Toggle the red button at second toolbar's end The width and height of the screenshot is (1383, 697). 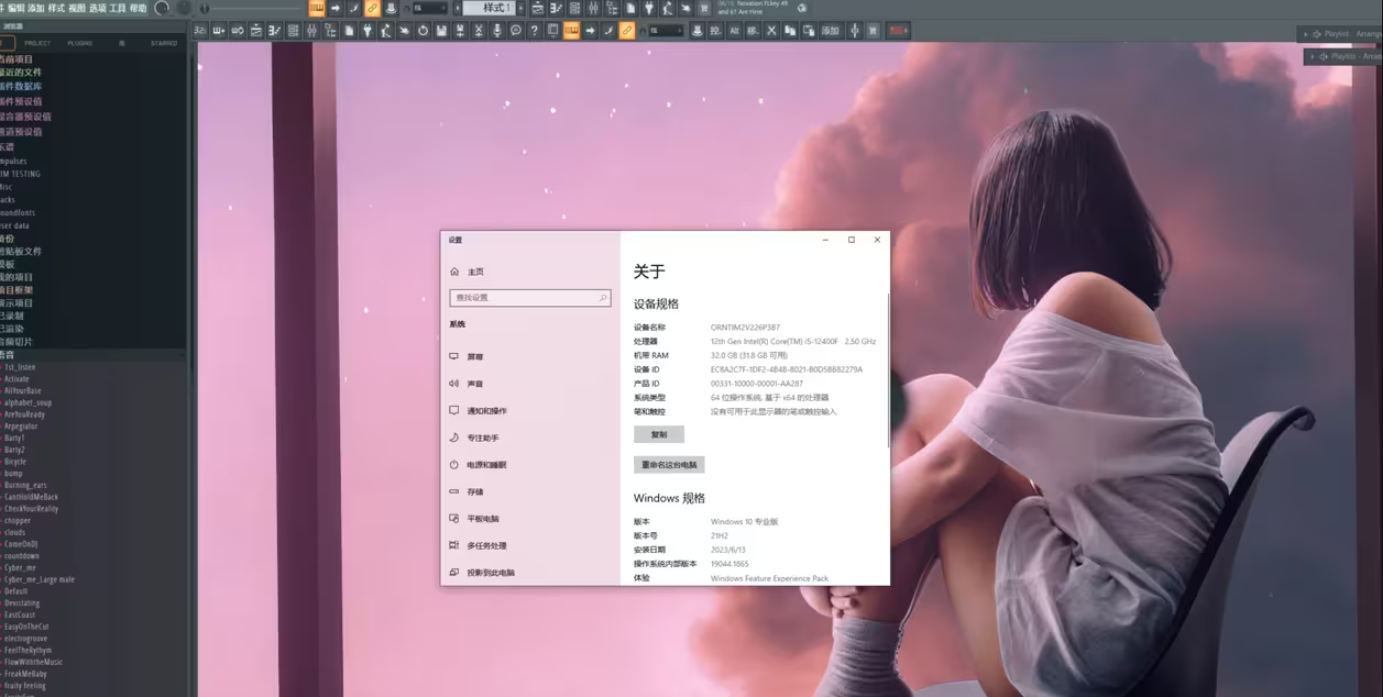897,31
